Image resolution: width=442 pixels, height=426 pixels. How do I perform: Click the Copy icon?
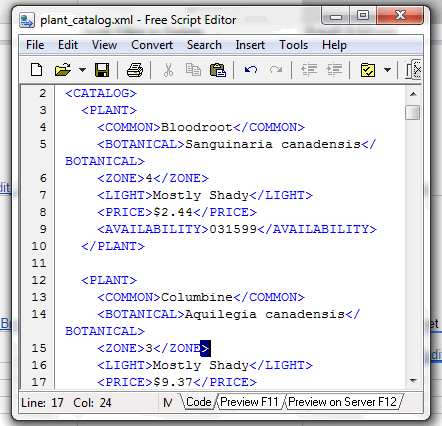tap(193, 70)
